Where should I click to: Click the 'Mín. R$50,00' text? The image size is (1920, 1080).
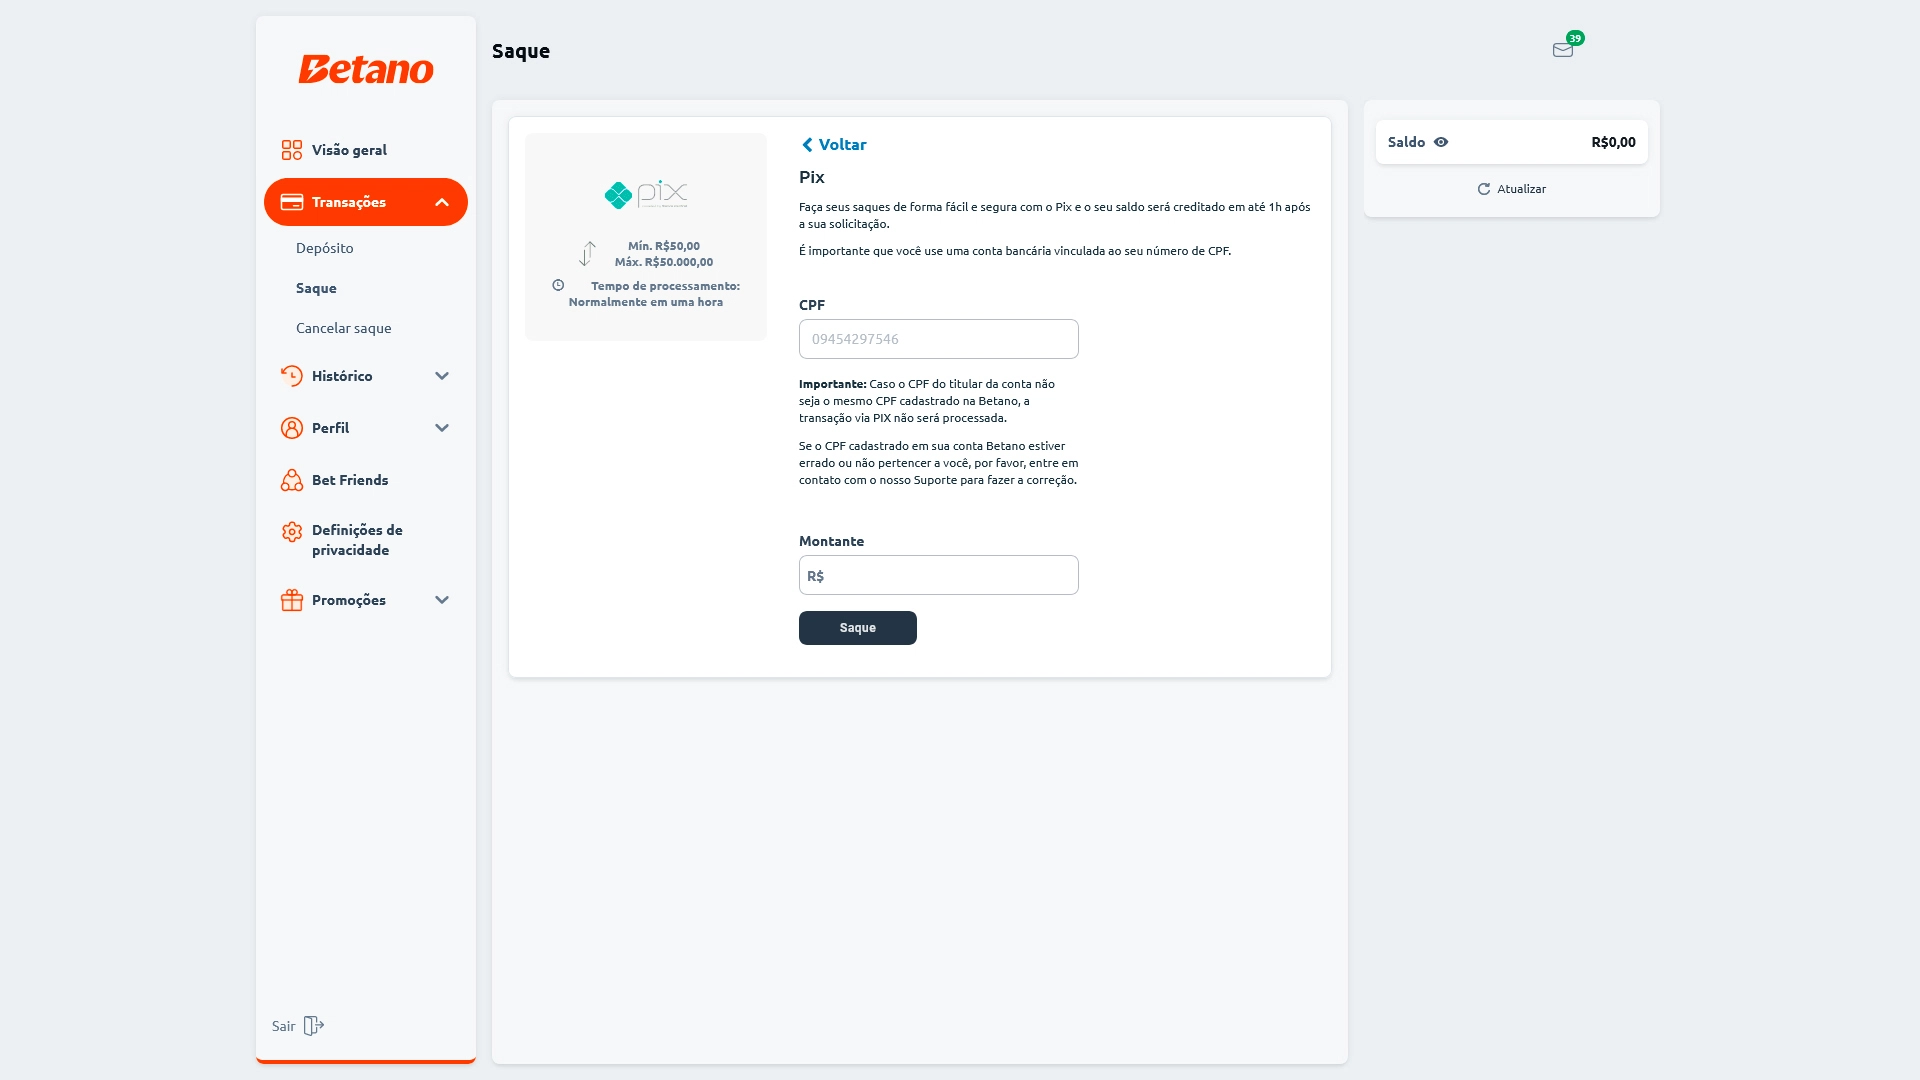pos(664,246)
